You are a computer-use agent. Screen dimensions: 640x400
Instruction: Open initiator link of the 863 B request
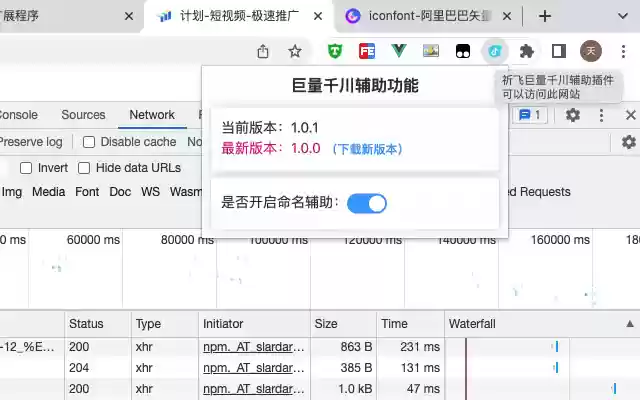tap(253, 347)
